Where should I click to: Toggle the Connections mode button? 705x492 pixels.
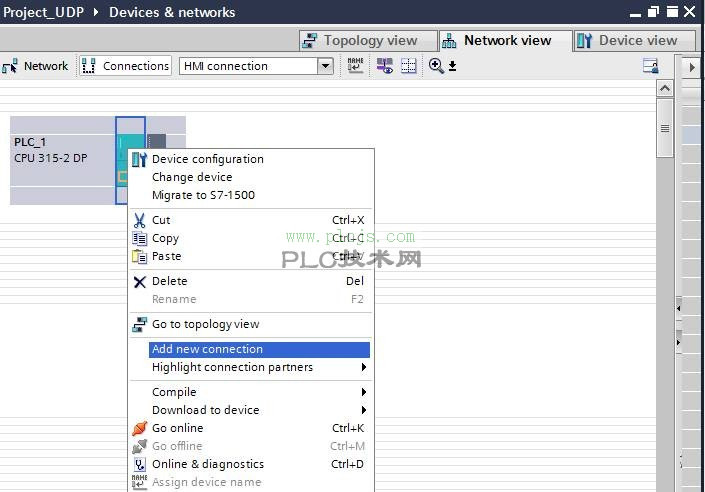125,66
